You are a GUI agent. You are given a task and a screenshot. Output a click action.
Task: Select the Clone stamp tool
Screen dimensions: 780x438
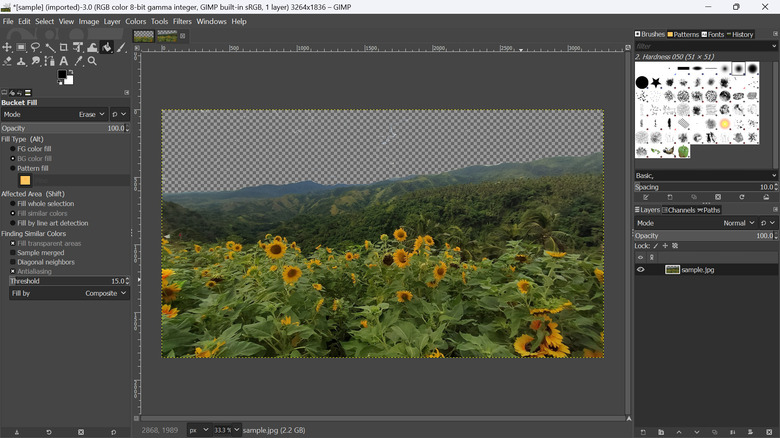(21, 61)
